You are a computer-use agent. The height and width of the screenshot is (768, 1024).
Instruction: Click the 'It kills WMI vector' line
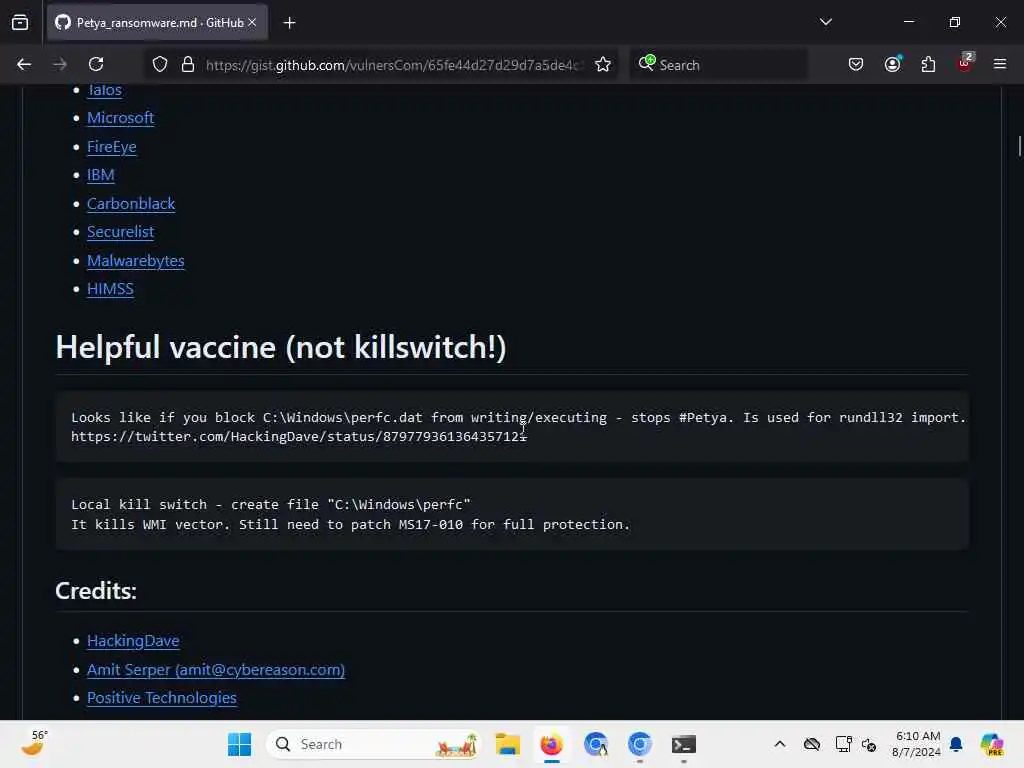tap(351, 524)
